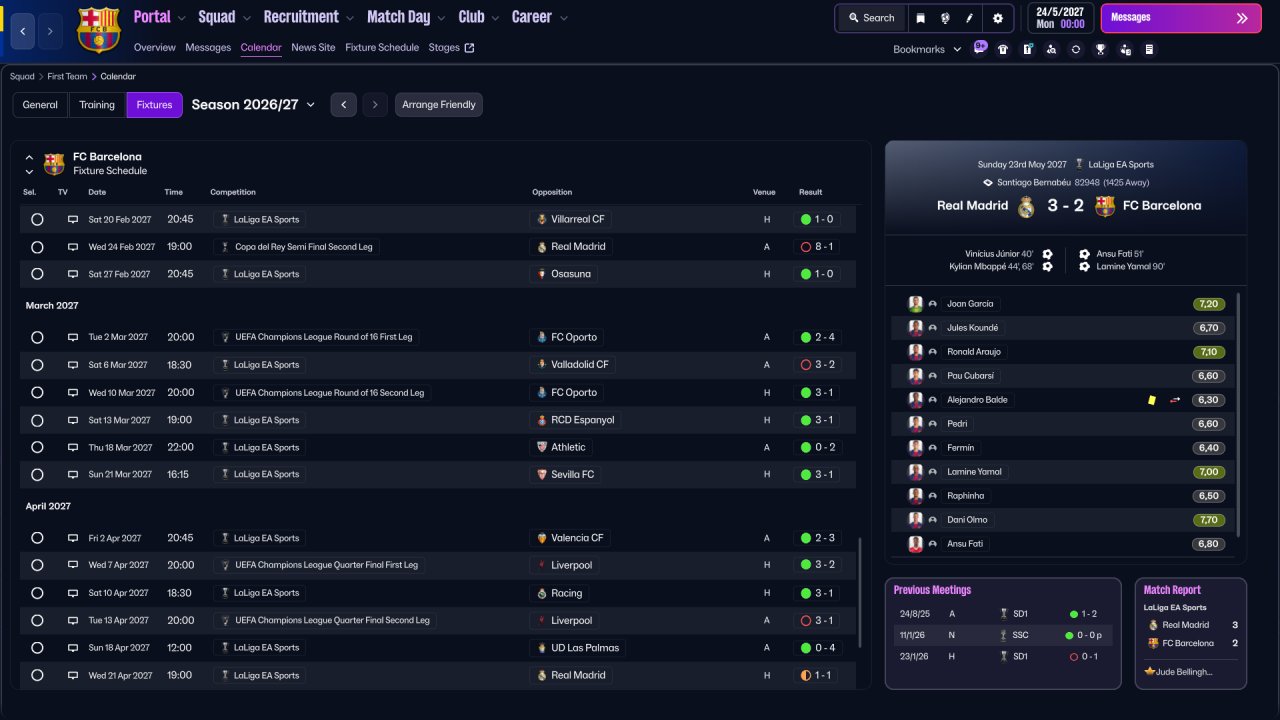Image resolution: width=1280 pixels, height=720 pixels.
Task: Go to the previous season arrow button
Action: (x=343, y=105)
